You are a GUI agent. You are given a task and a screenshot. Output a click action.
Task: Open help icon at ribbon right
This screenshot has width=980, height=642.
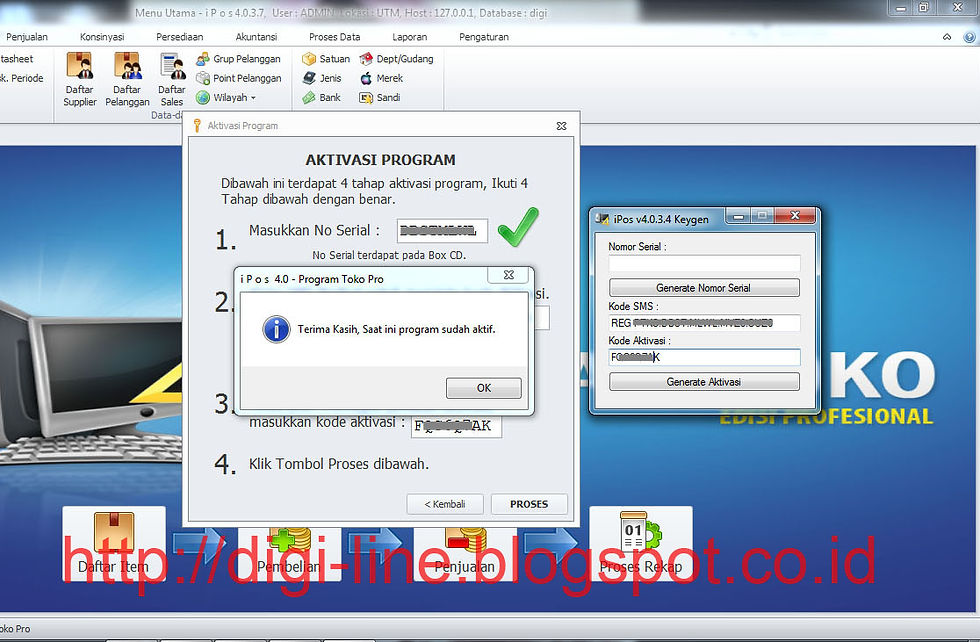(x=969, y=38)
